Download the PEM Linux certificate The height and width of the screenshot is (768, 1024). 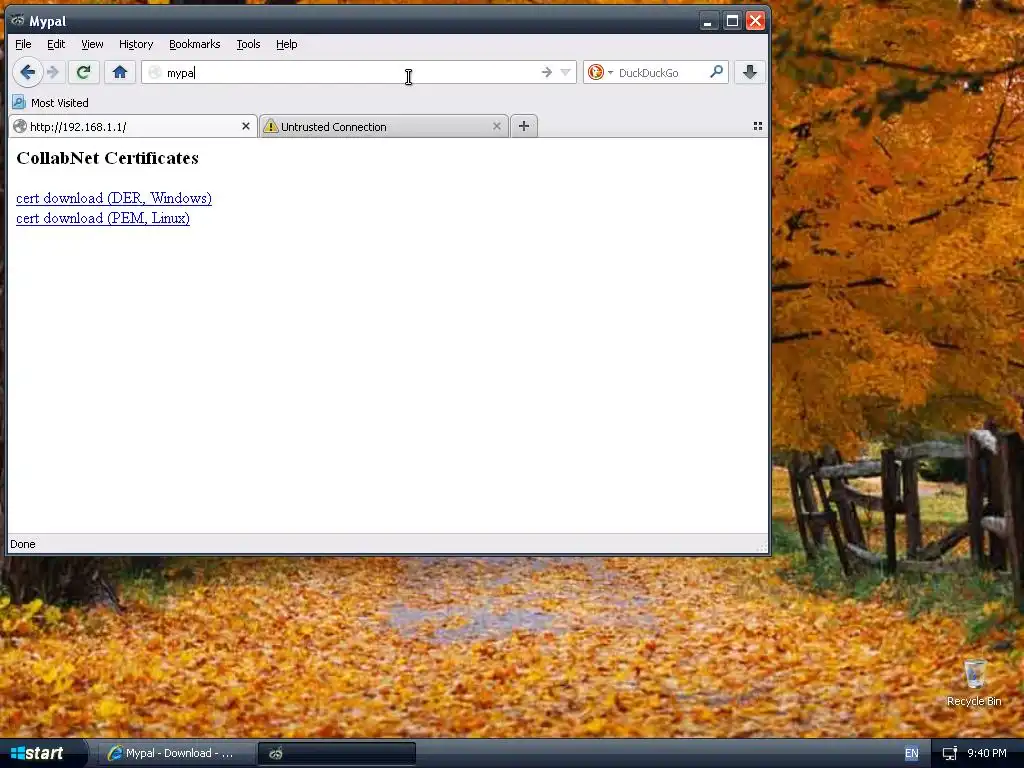(103, 218)
